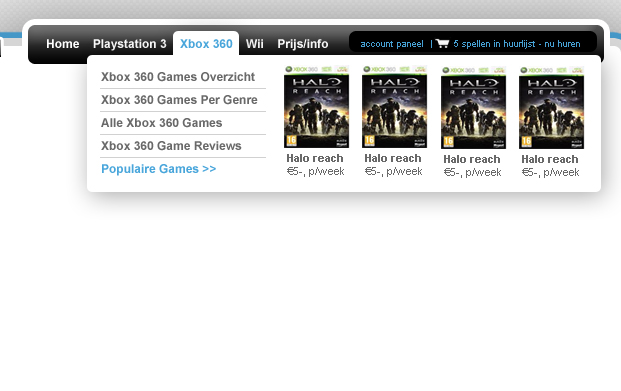Click the shopping cart icon

(442, 43)
